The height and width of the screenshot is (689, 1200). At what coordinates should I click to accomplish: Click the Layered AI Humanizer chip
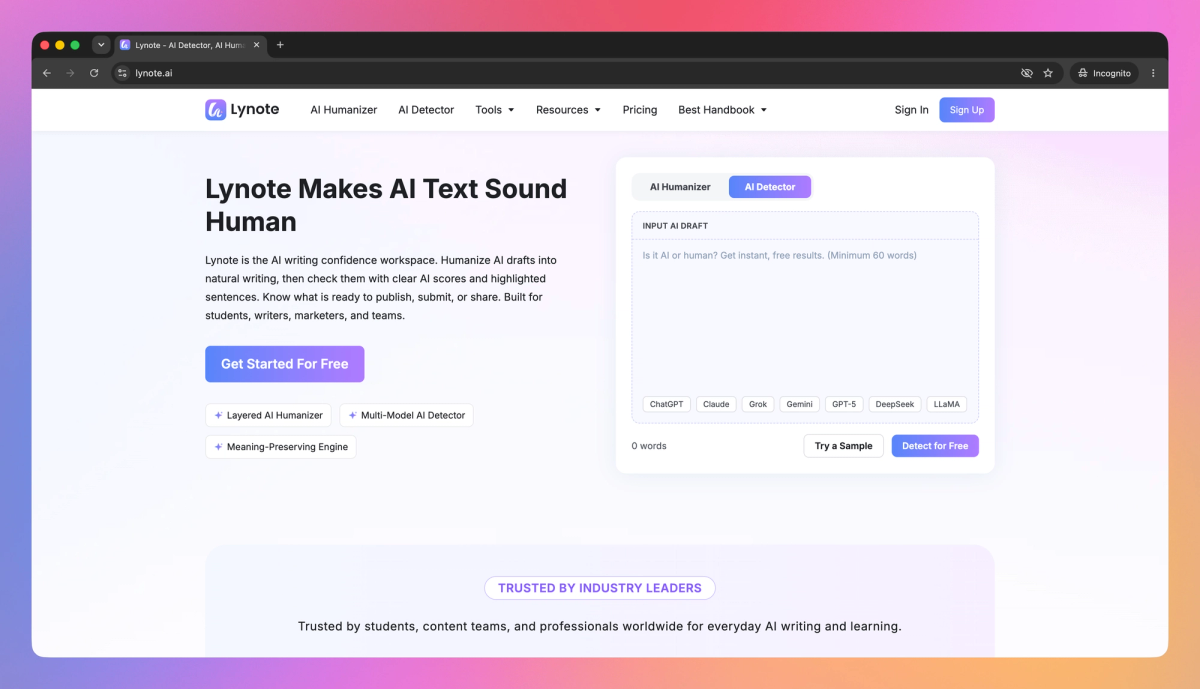coord(268,415)
